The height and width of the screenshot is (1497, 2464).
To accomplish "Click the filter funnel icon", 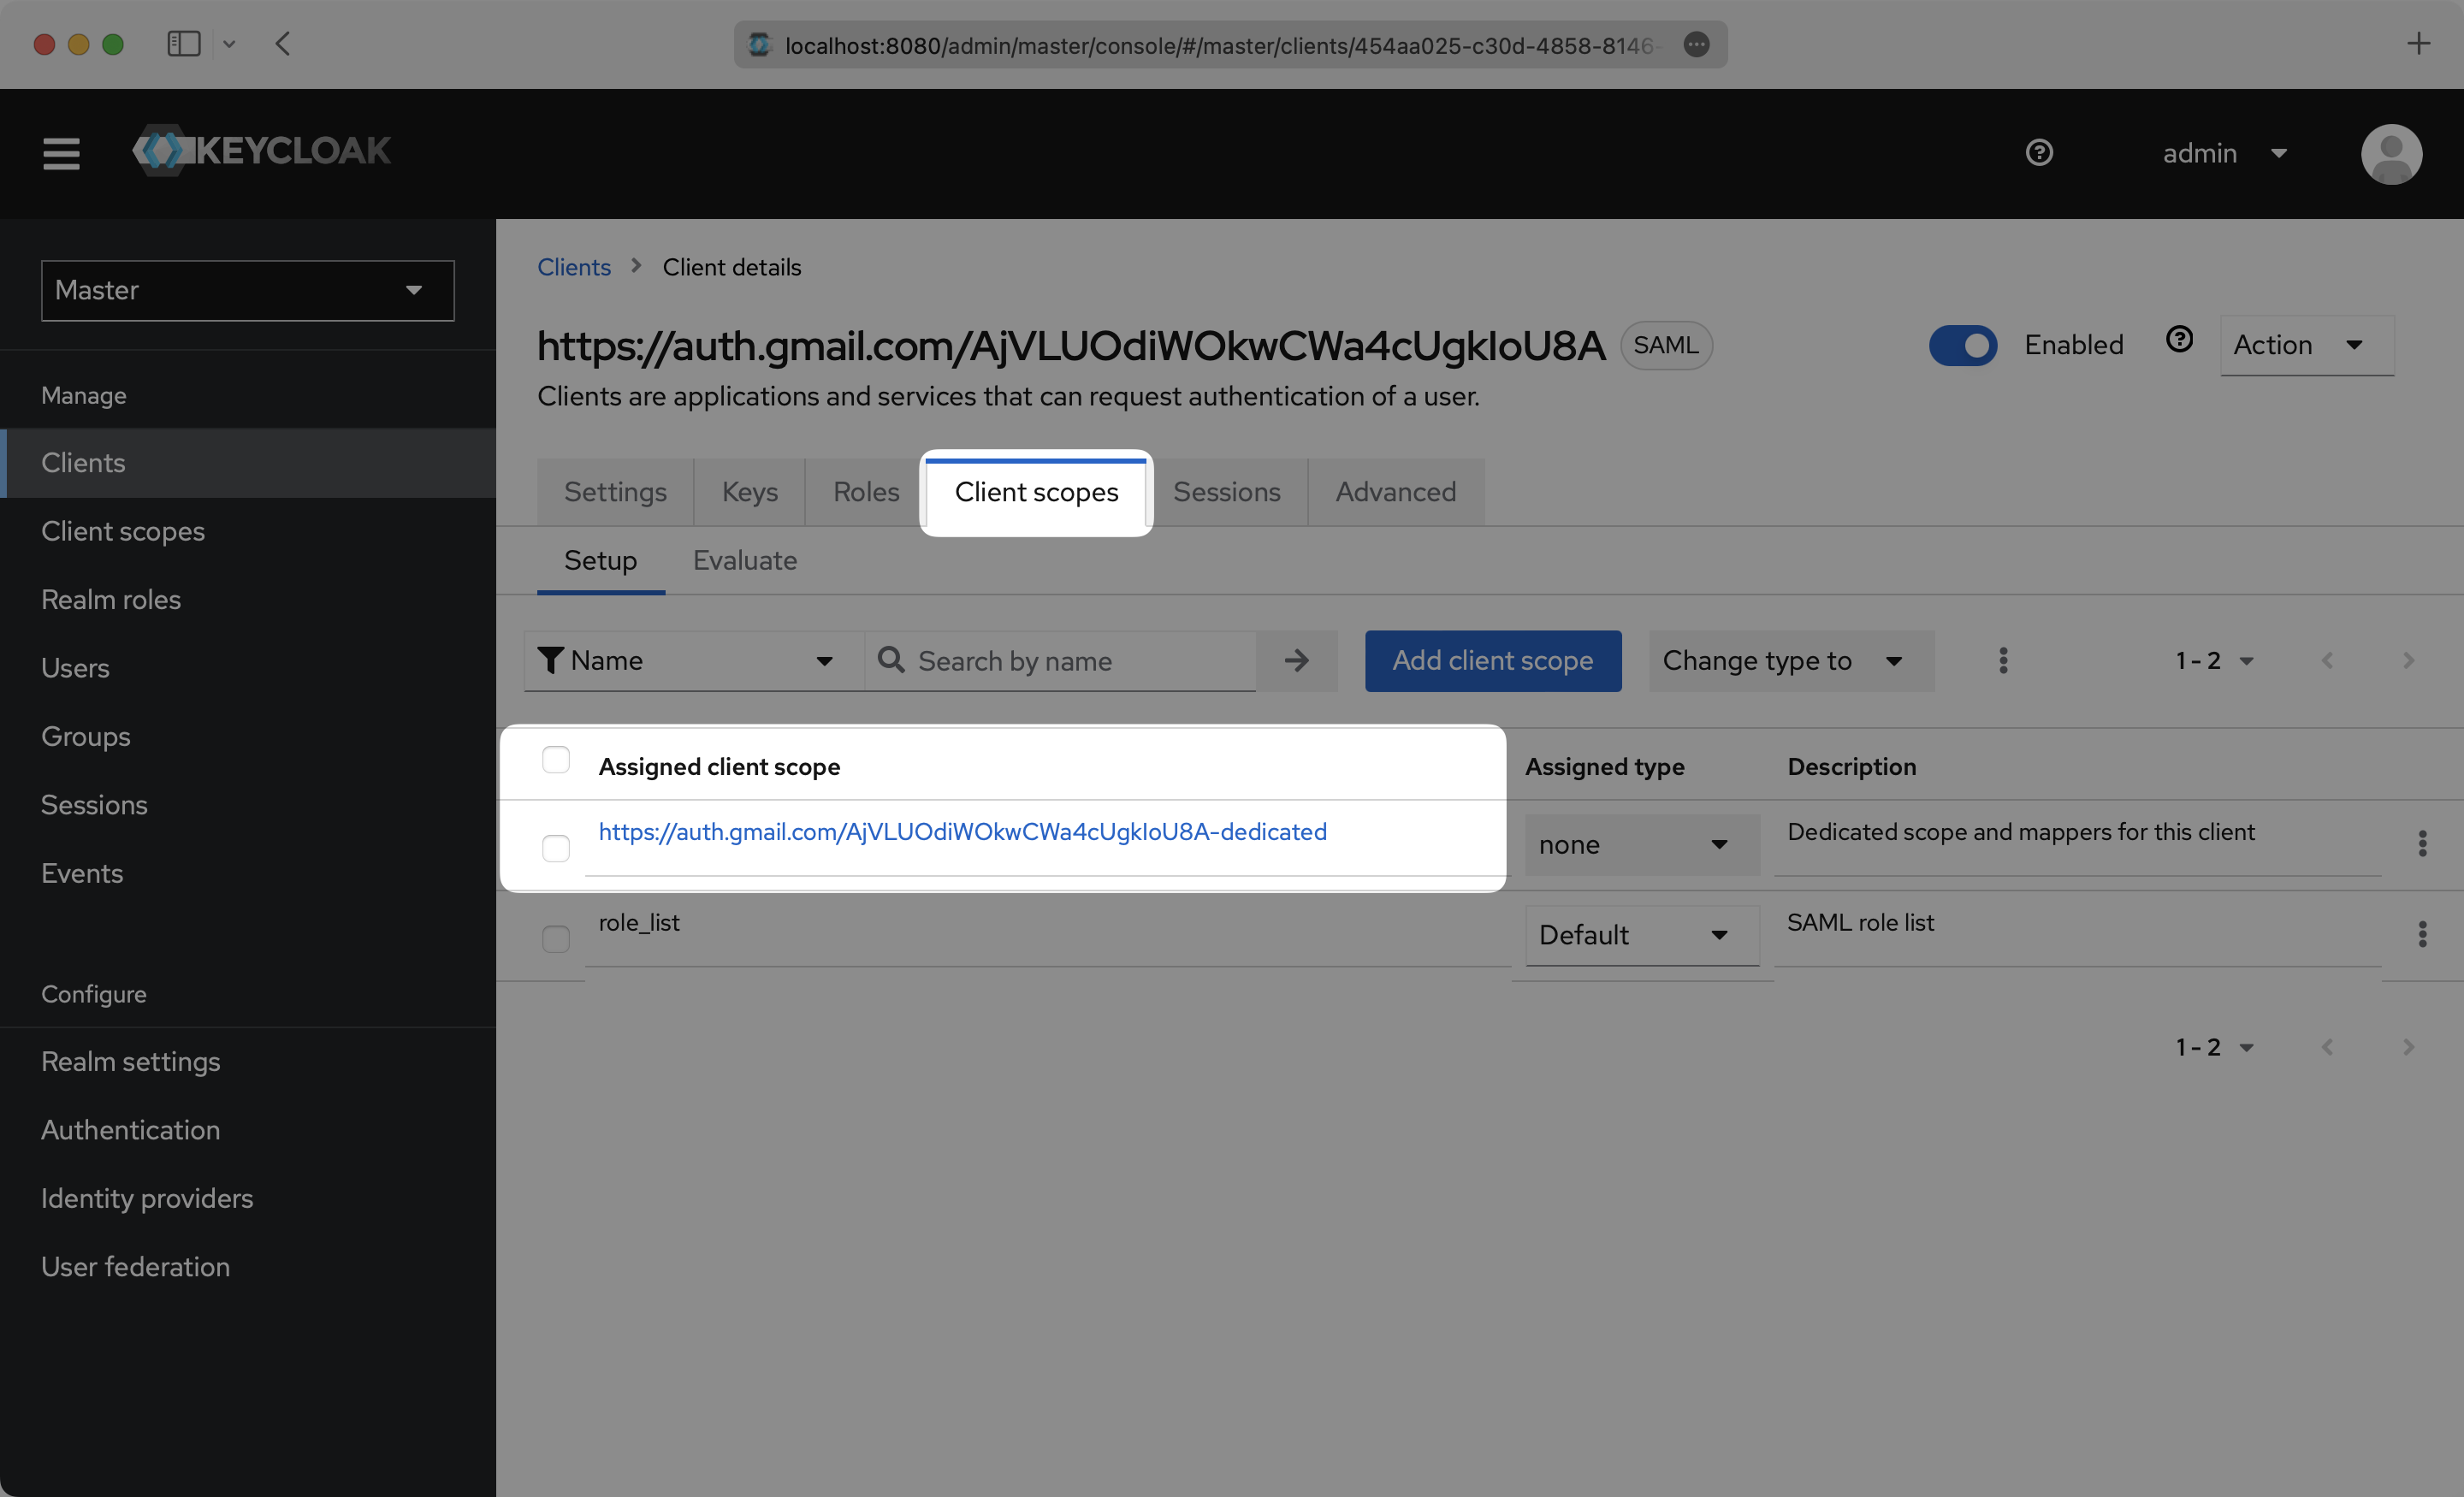I will tap(551, 660).
